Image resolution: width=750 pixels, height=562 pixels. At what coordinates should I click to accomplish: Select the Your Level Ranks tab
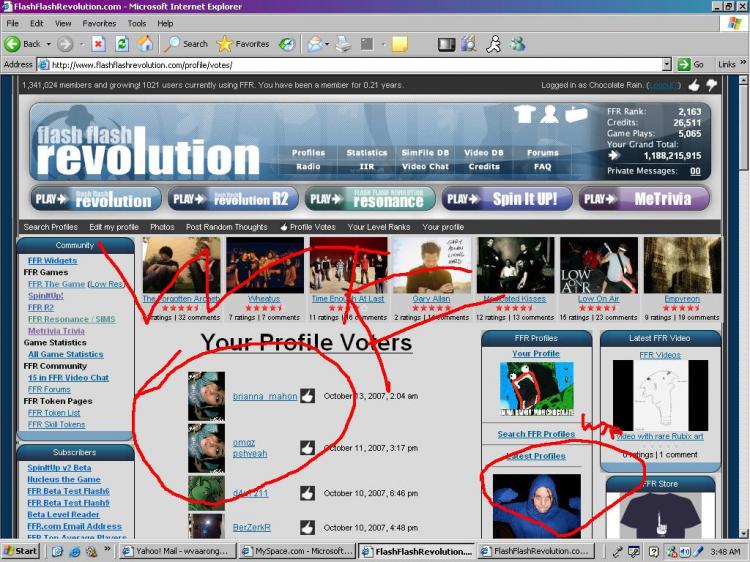click(x=379, y=227)
